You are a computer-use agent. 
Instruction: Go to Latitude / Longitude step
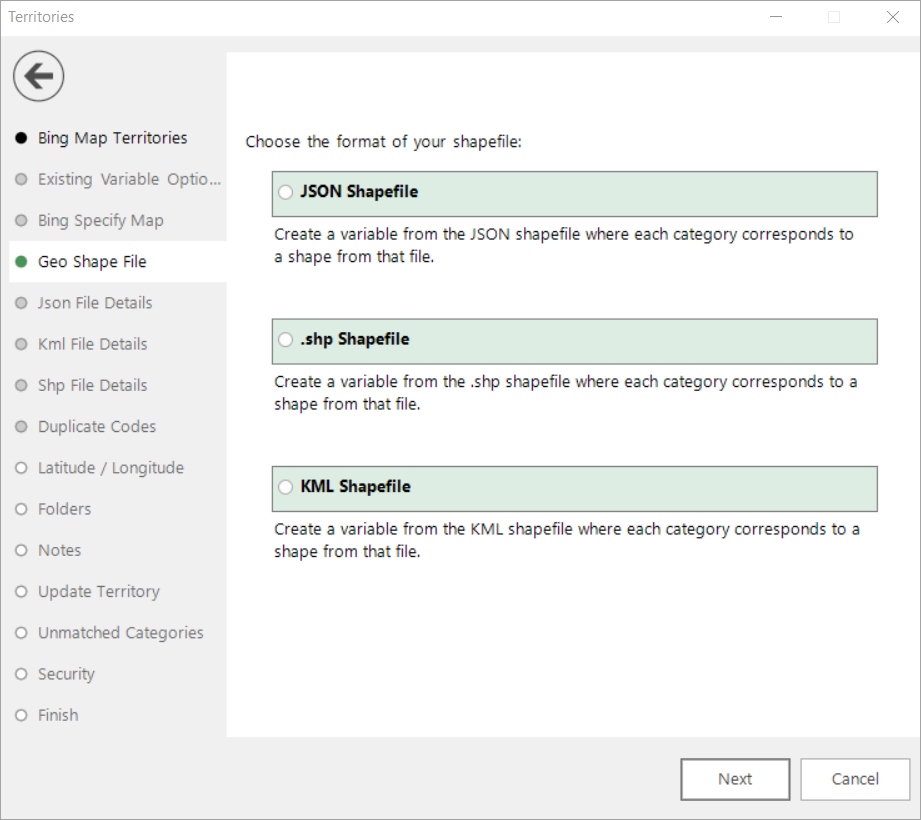tap(110, 468)
